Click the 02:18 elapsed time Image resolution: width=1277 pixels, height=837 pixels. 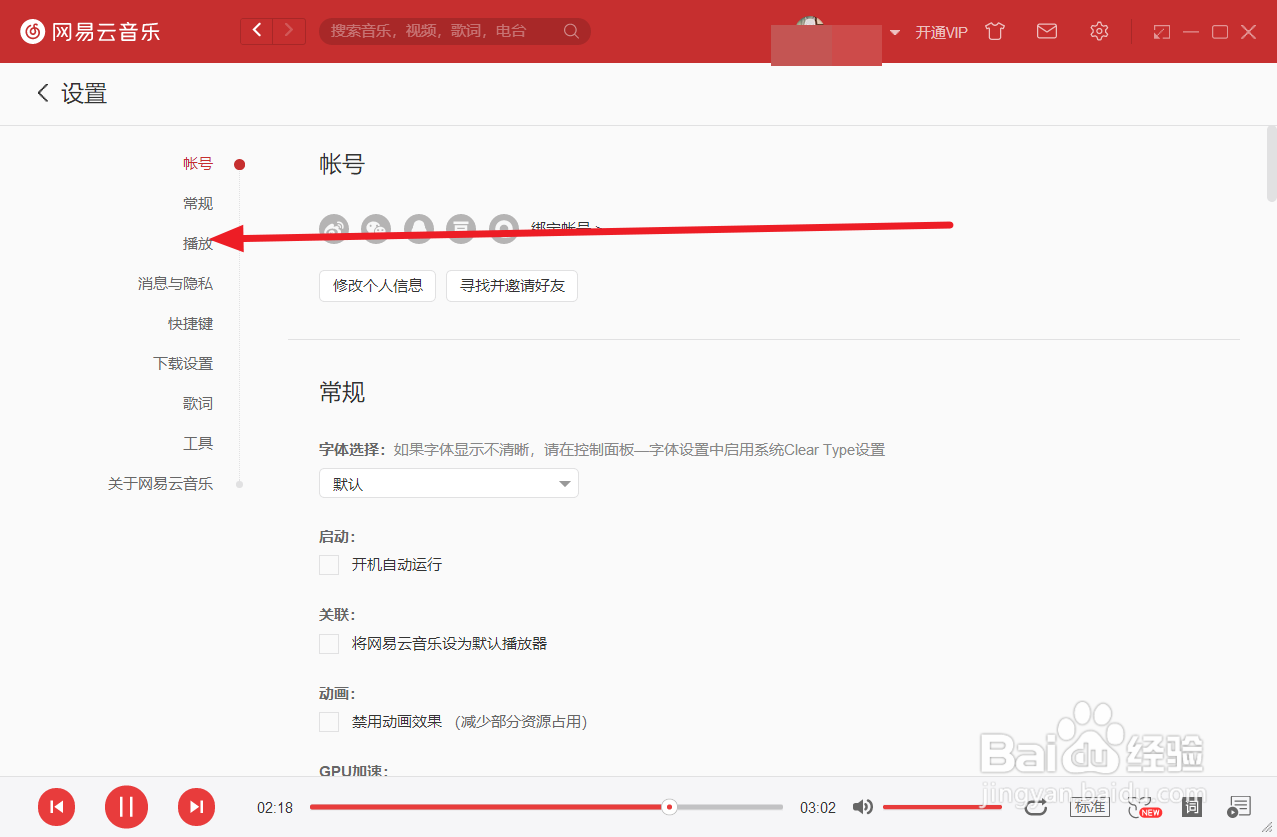pos(275,808)
